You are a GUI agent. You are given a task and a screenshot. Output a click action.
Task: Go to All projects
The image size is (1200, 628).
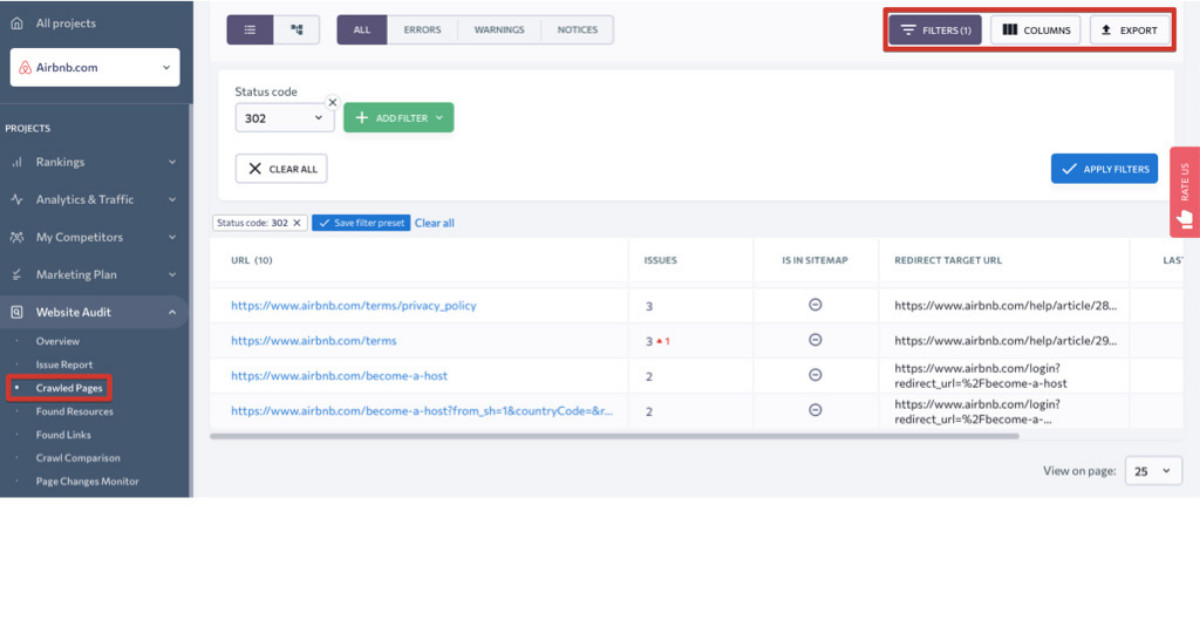pos(66,23)
